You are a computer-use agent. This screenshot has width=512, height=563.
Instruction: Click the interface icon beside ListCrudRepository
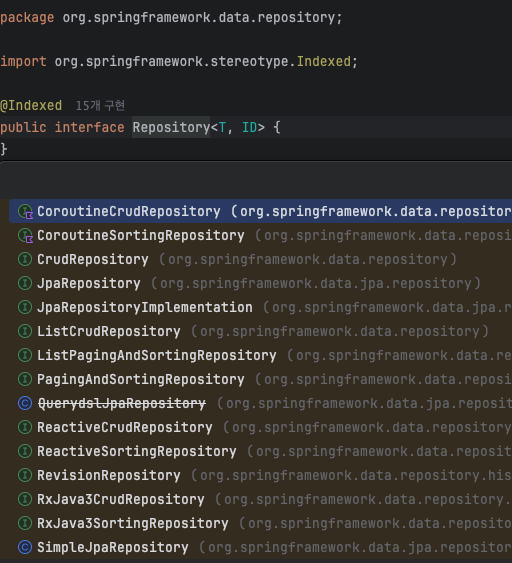coord(25,331)
